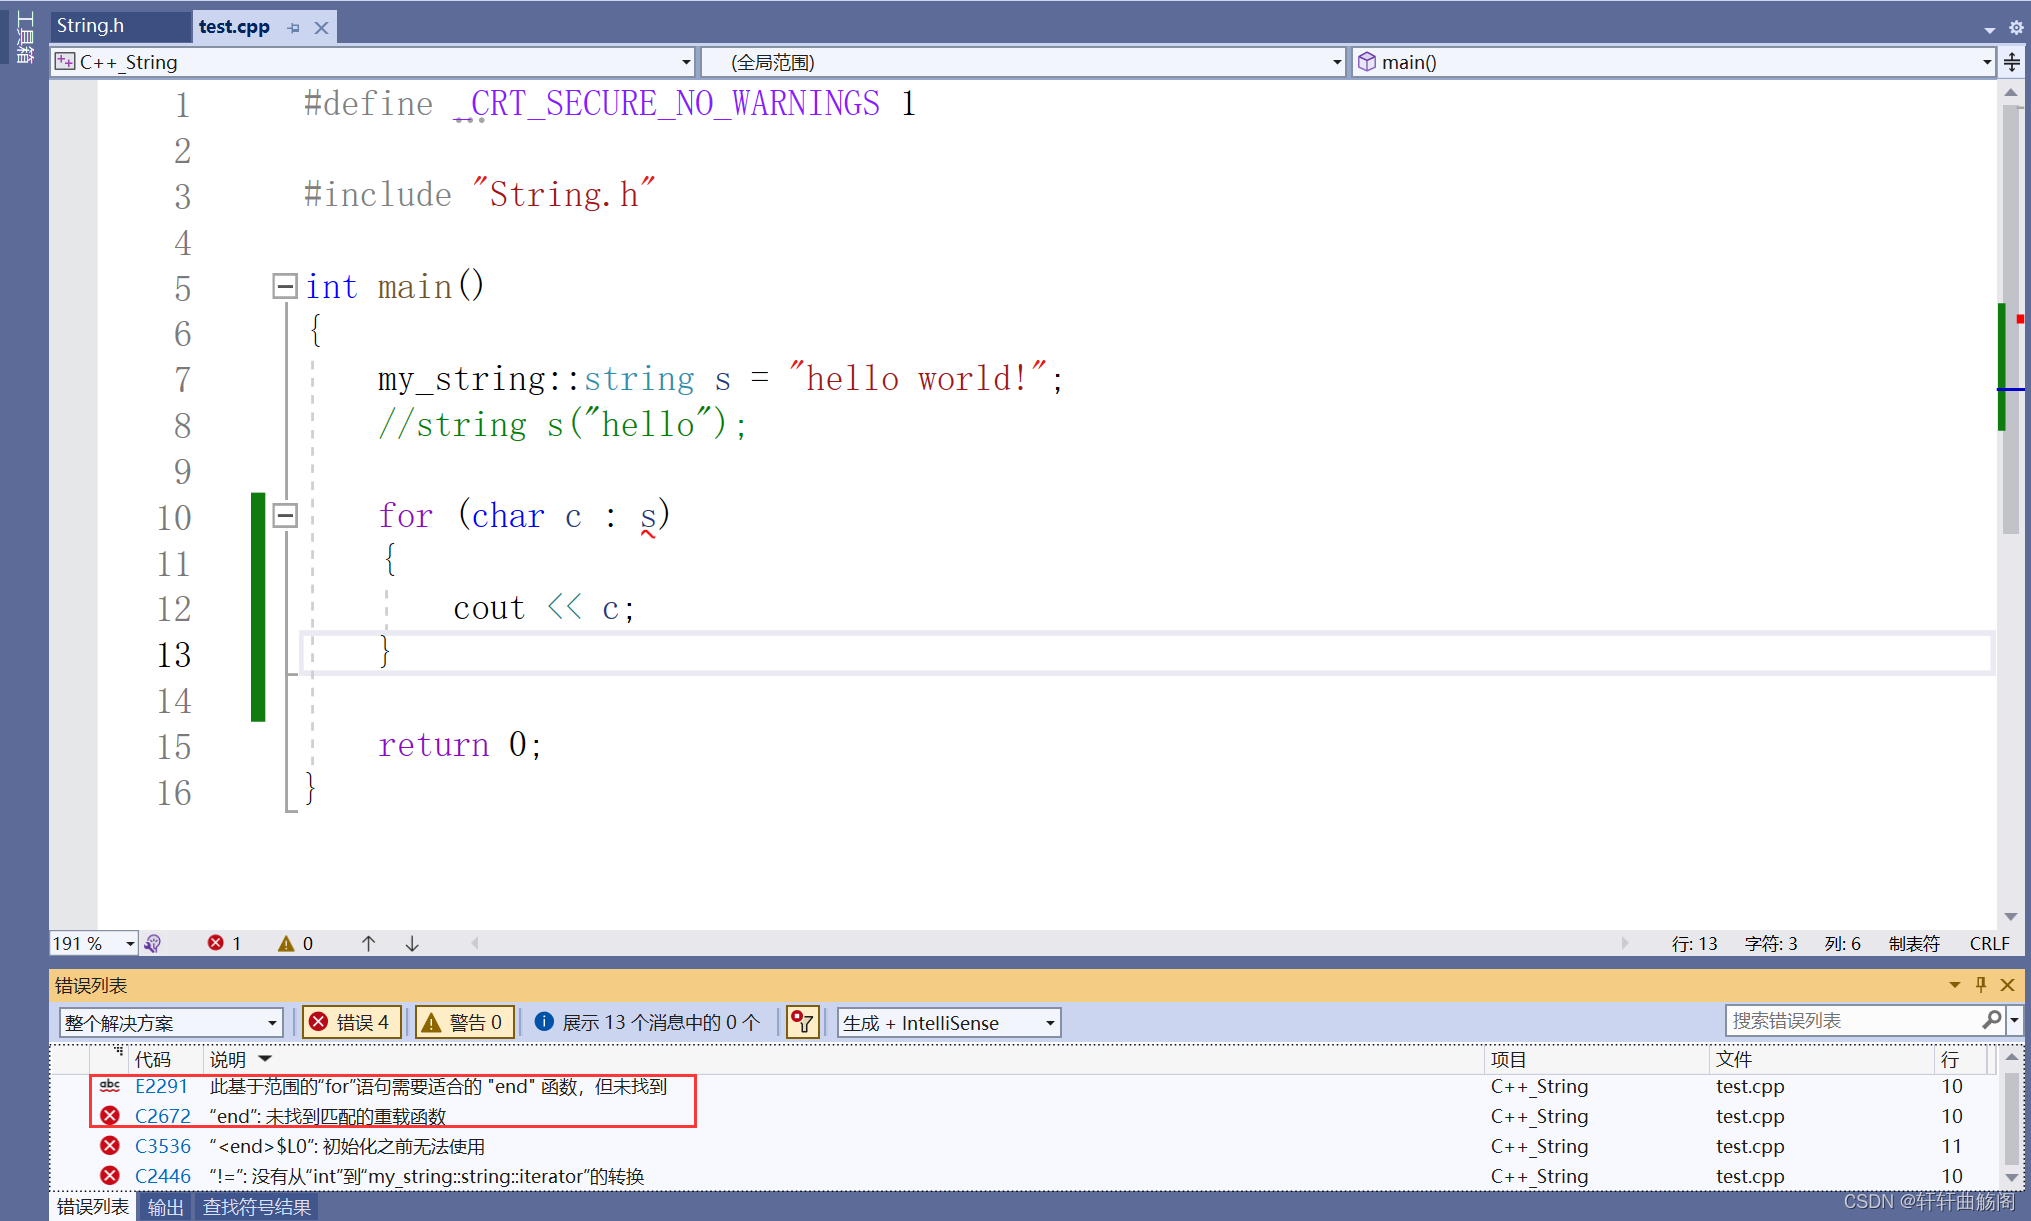Click the code cleanup brush icon
The image size is (2031, 1221).
[x=153, y=943]
